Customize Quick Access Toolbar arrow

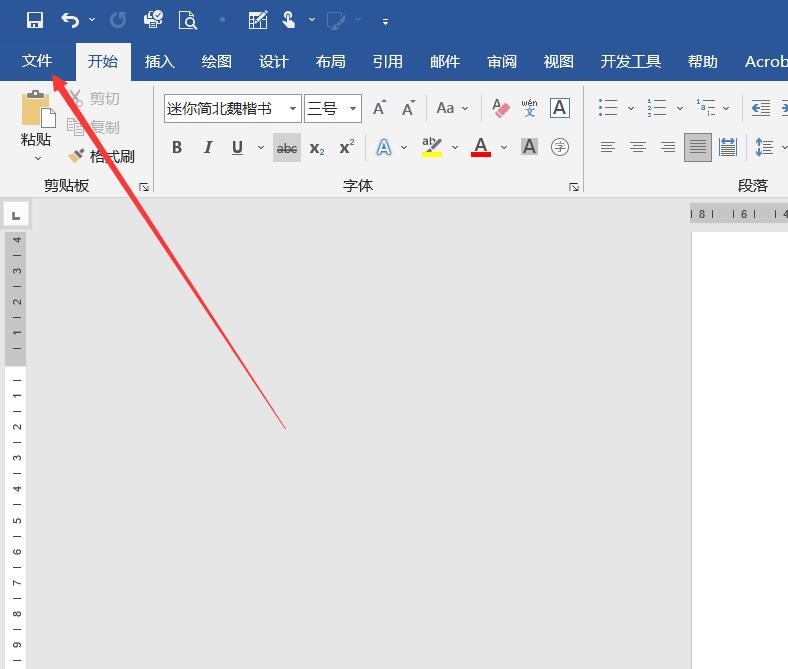pyautogui.click(x=385, y=22)
